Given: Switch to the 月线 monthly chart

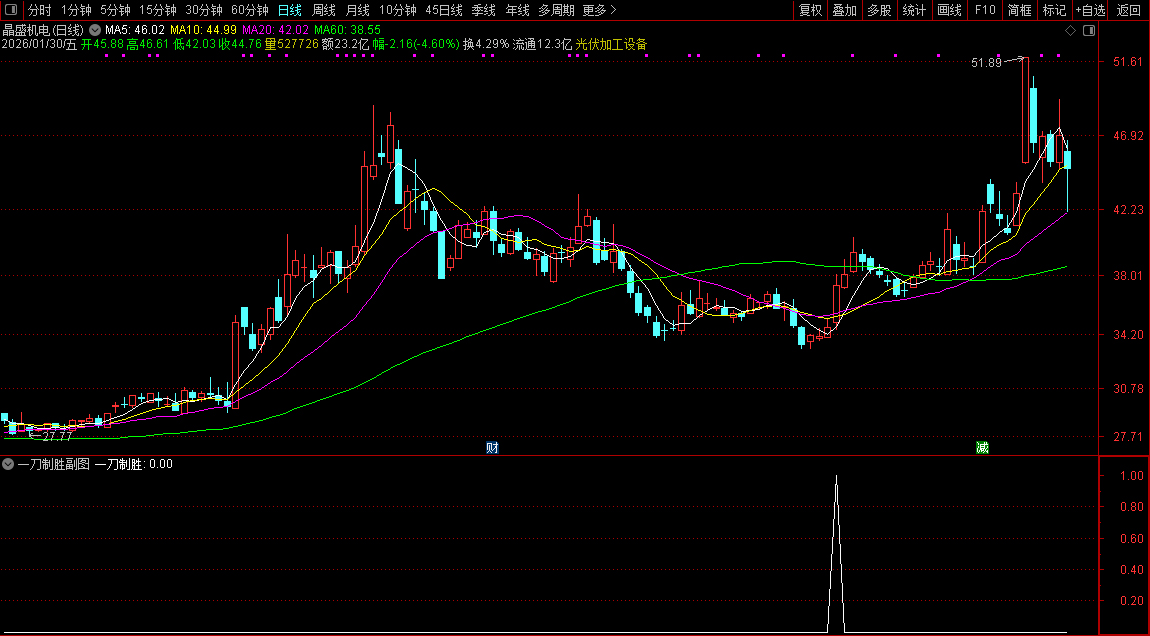Looking at the screenshot, I should point(357,10).
